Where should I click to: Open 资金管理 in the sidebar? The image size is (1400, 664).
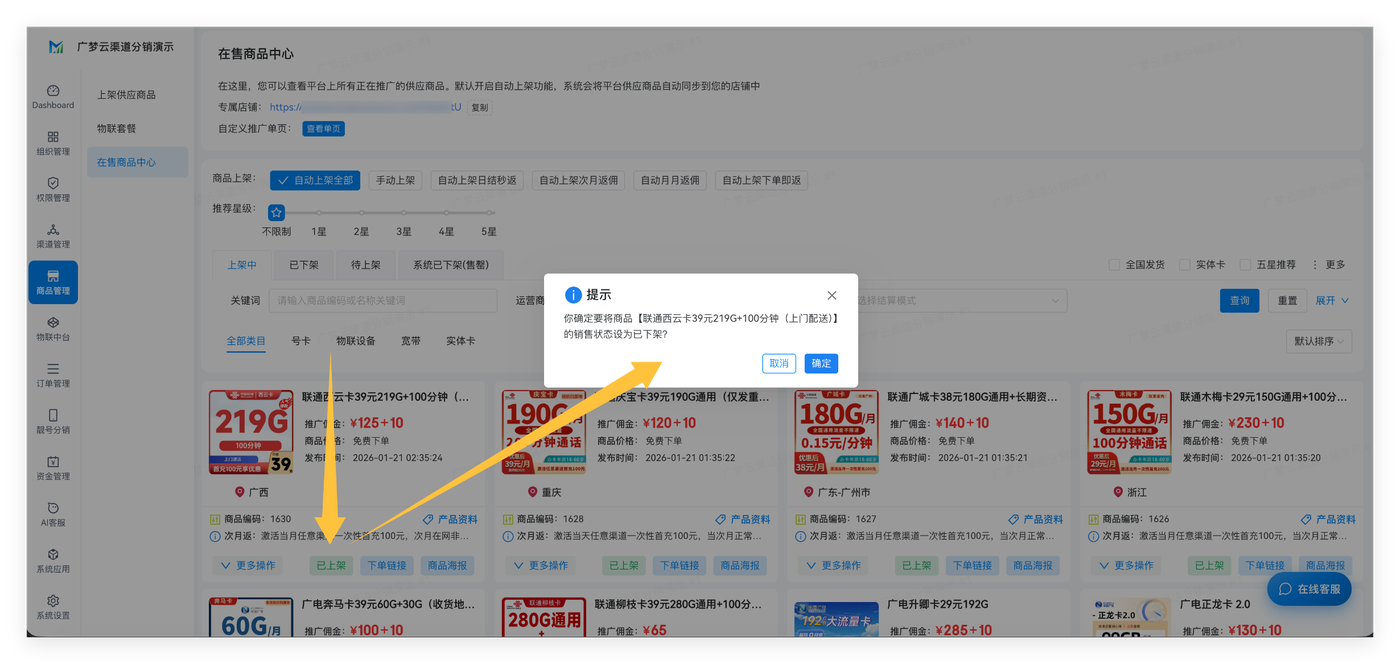(x=53, y=468)
